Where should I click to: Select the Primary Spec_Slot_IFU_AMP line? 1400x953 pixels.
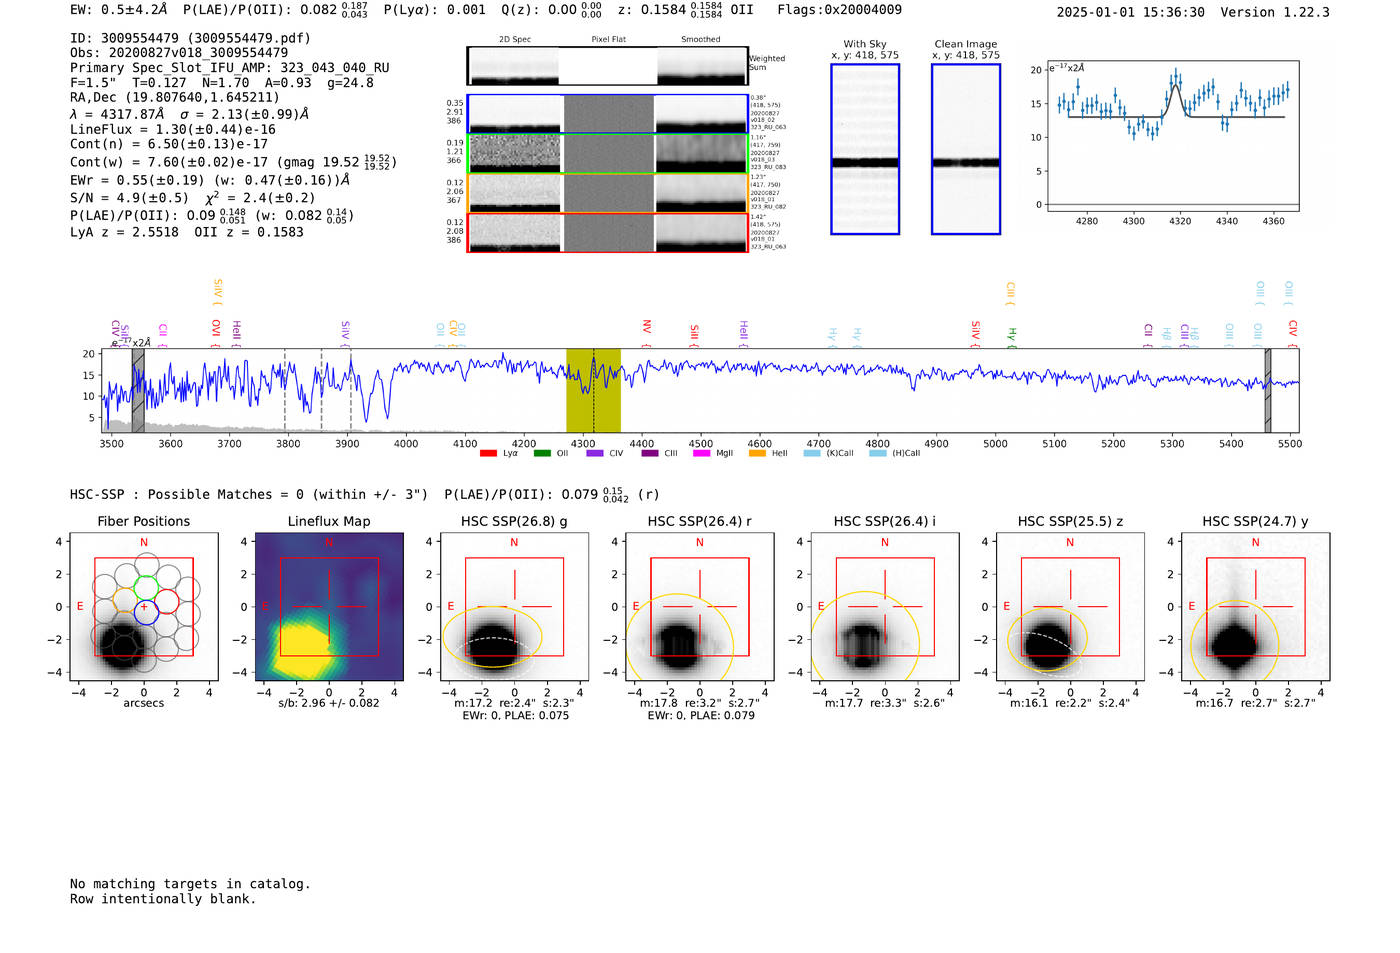[x=230, y=68]
